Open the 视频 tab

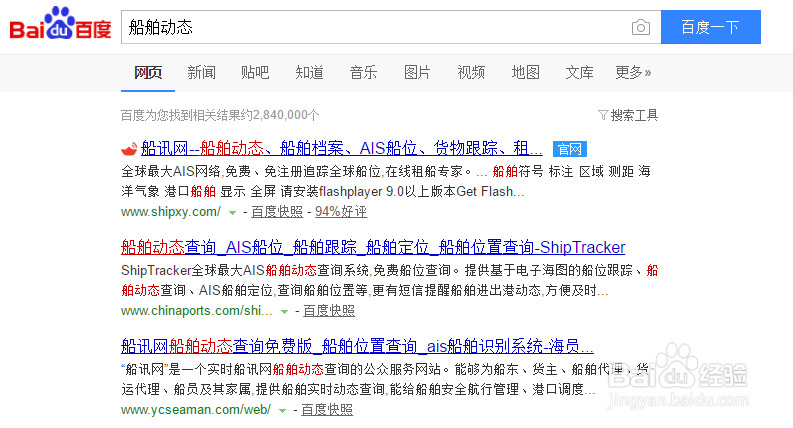tap(471, 73)
